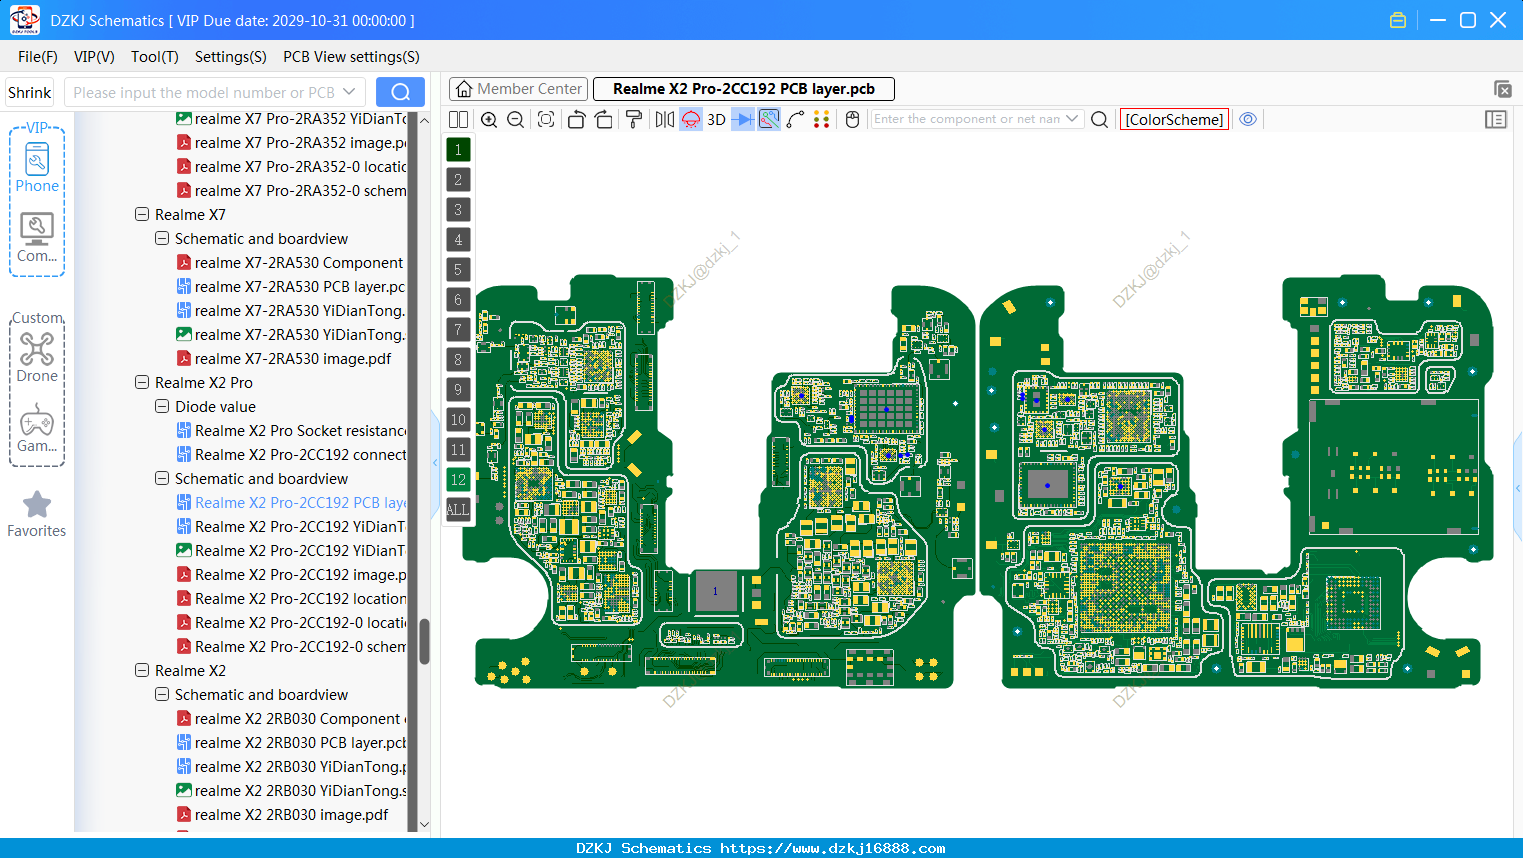Switch to the Member Center tab
The image size is (1523, 858).
(518, 89)
